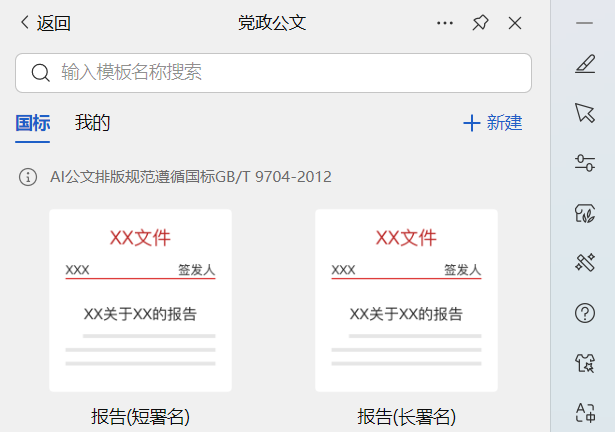615x432 pixels.
Task: Collapse the sidebar with the dash icon
Action: click(584, 23)
